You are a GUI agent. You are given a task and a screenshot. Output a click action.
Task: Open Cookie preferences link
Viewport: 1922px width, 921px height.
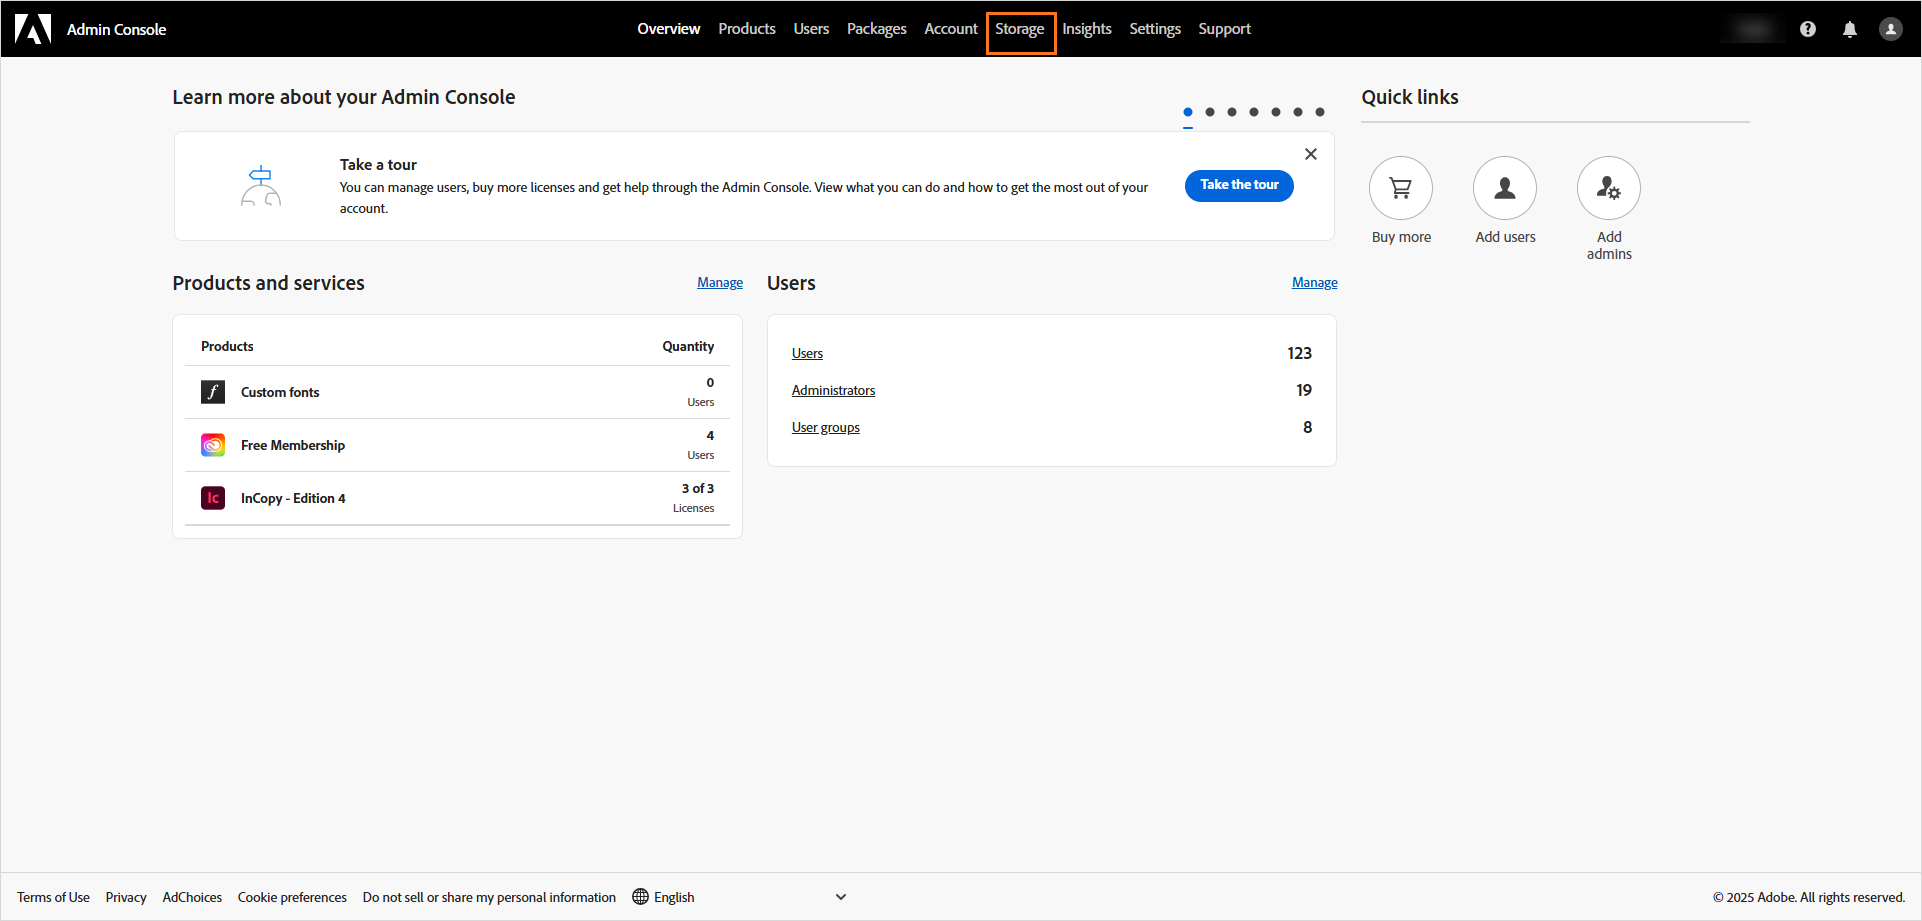pyautogui.click(x=292, y=897)
